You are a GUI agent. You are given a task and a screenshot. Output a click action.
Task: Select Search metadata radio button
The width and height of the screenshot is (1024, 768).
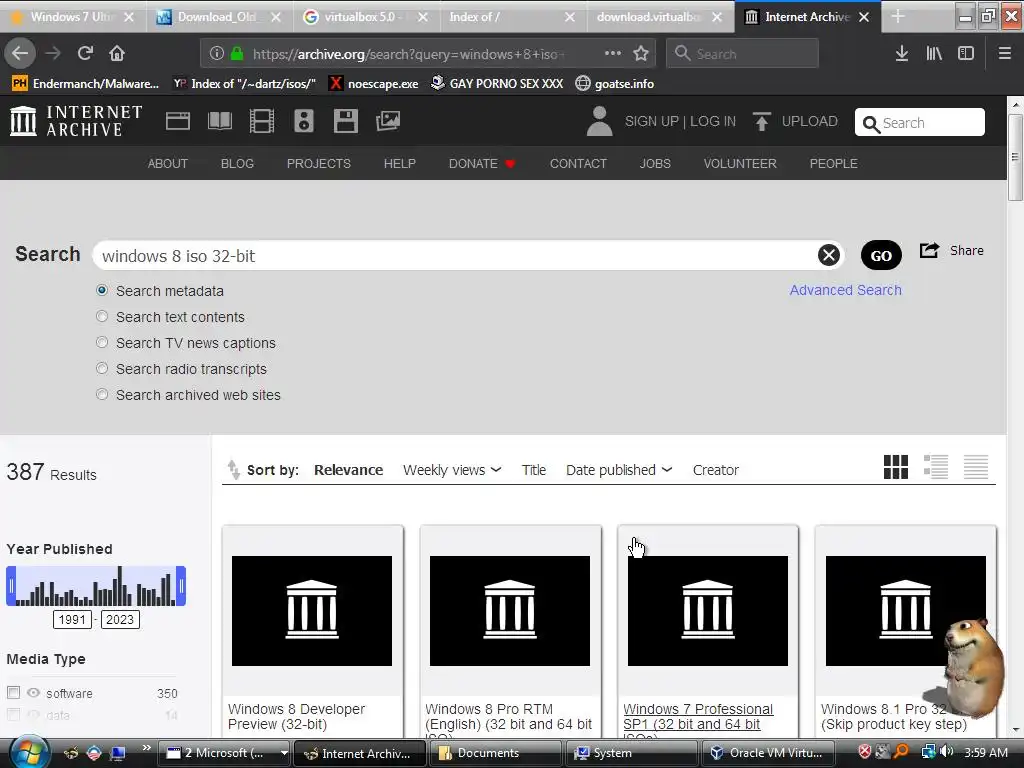[x=102, y=290]
